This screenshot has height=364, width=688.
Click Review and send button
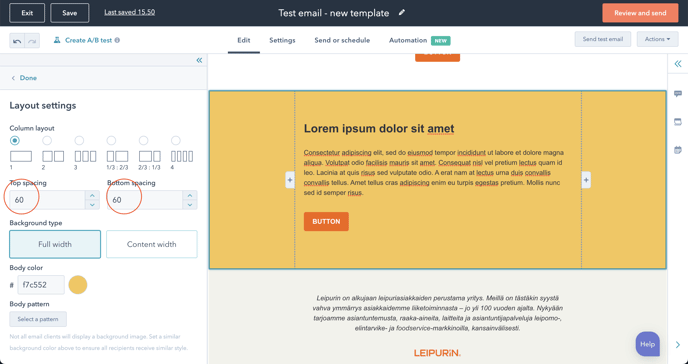640,13
